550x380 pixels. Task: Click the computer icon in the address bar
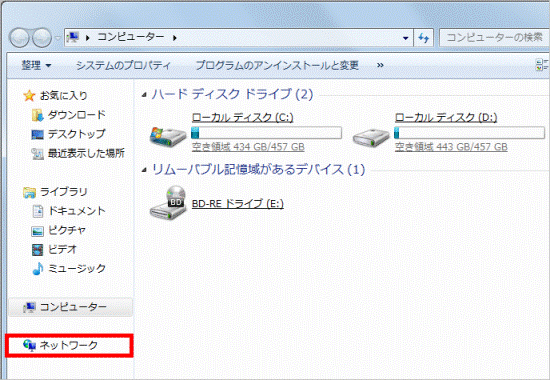[73, 37]
